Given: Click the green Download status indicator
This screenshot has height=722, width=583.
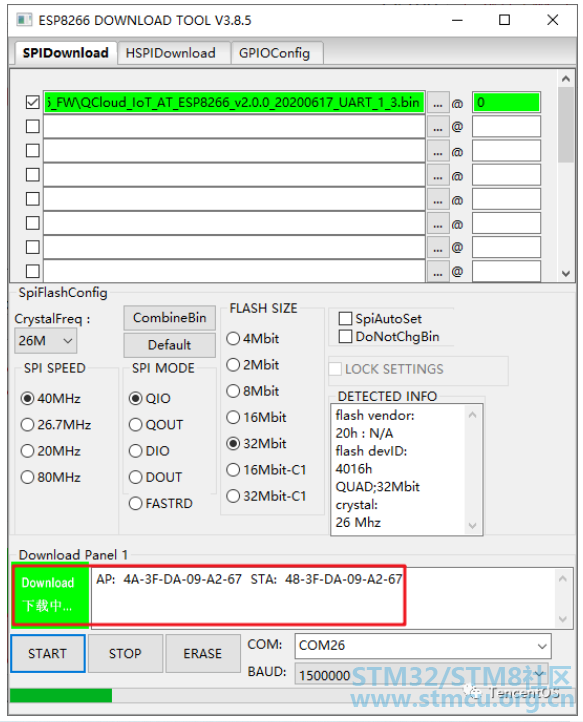Looking at the screenshot, I should click(x=51, y=595).
